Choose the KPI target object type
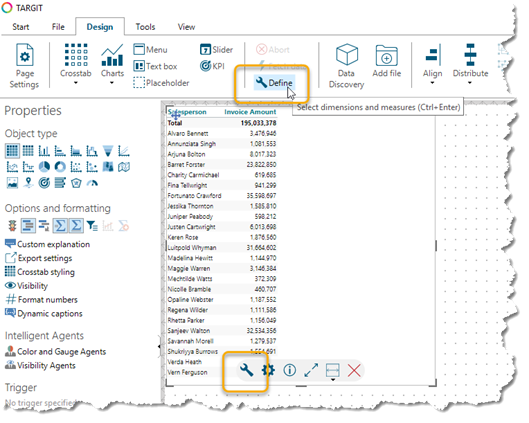The width and height of the screenshot is (529, 423). point(44,183)
